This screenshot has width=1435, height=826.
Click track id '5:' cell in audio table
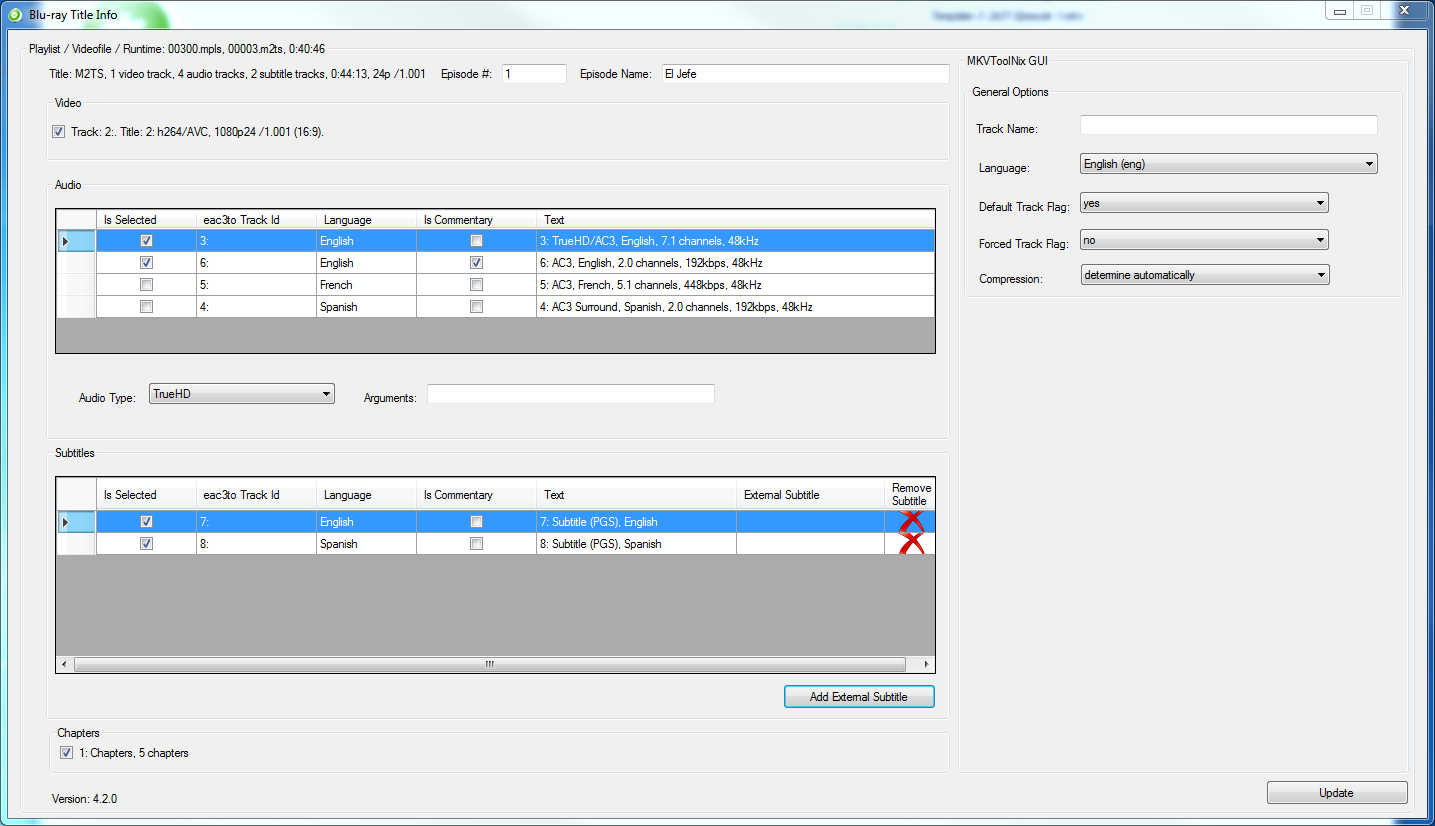[x=256, y=285]
